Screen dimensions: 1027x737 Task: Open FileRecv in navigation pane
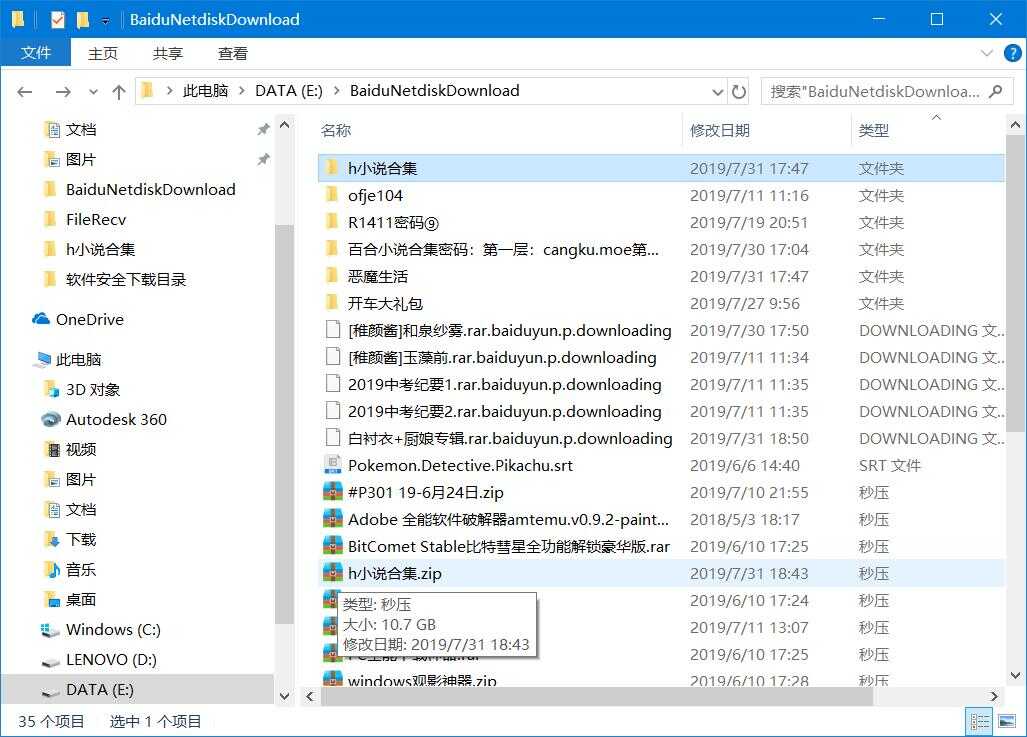[96, 219]
